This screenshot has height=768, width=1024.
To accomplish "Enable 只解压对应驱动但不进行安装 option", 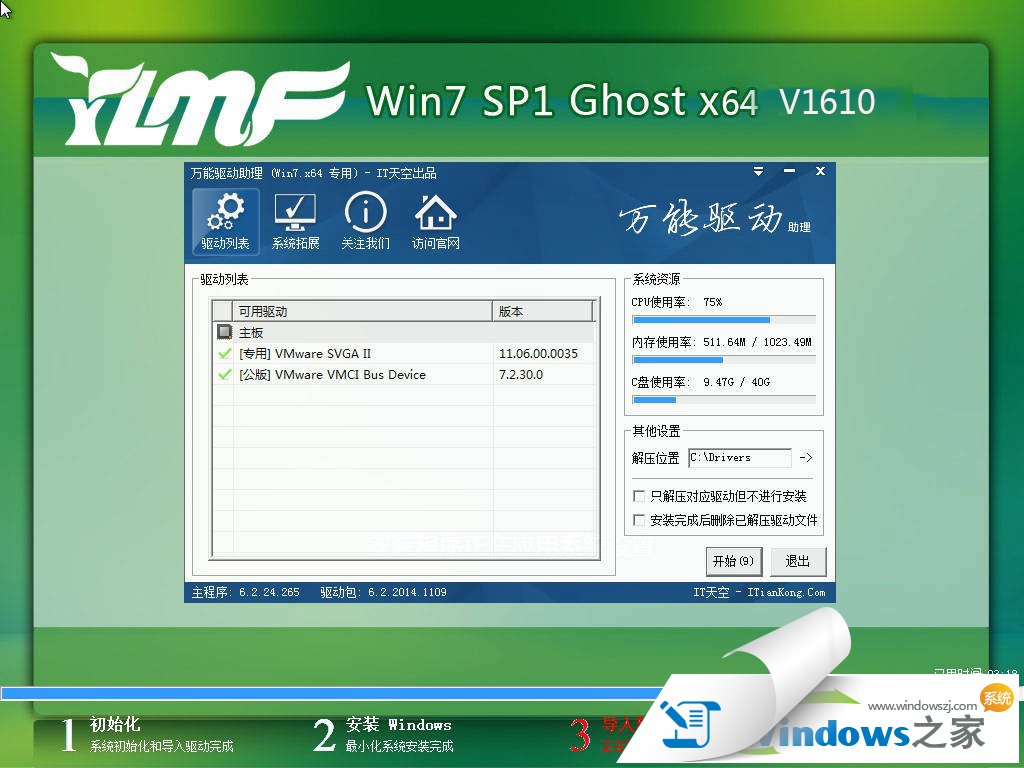I will click(x=639, y=495).
